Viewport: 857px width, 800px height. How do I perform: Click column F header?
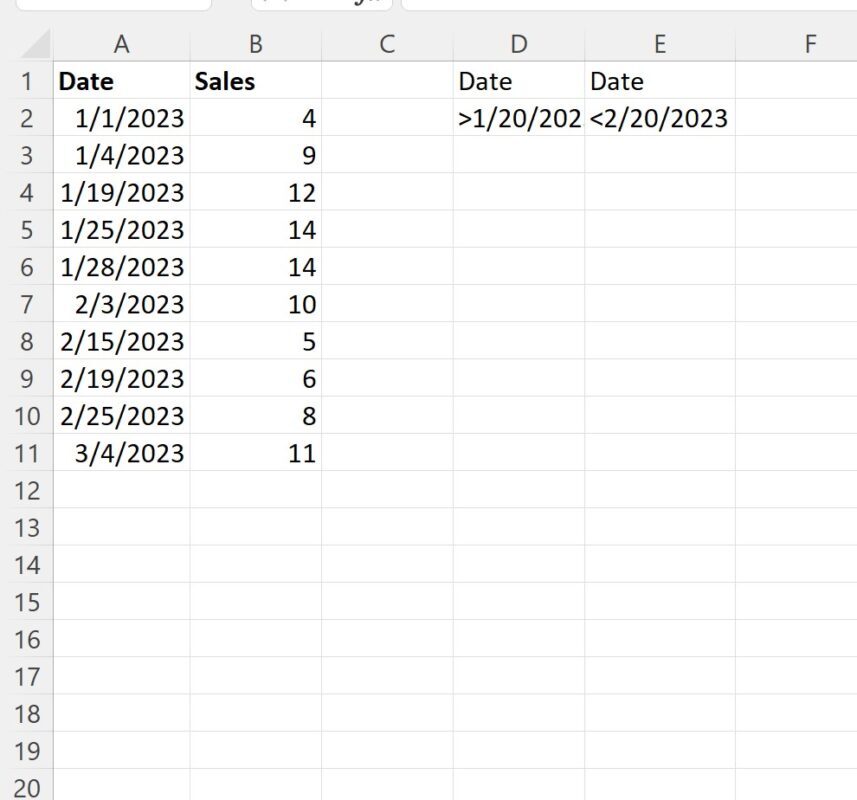coord(809,44)
